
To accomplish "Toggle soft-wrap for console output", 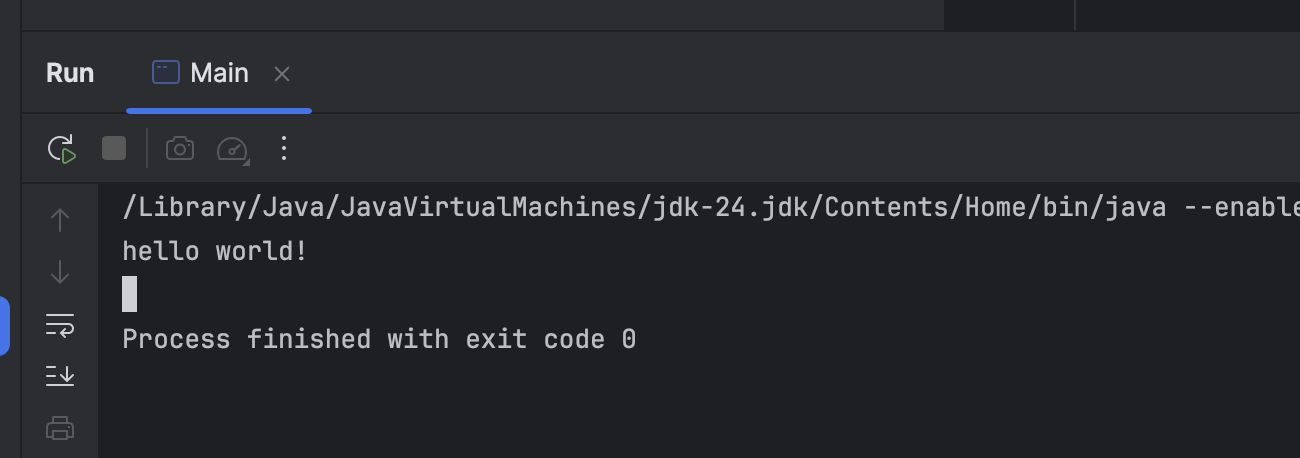I will (x=60, y=324).
